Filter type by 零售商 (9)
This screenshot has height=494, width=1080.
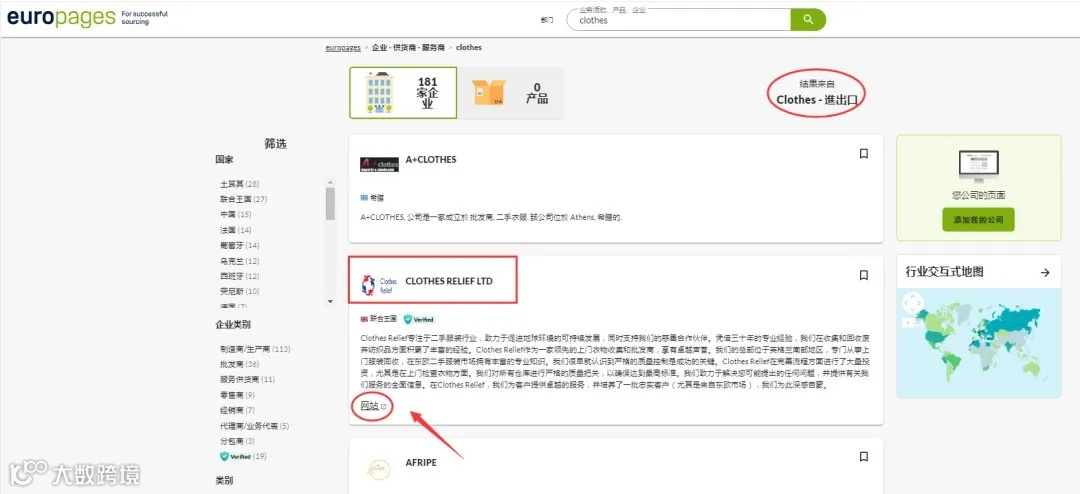coord(238,395)
